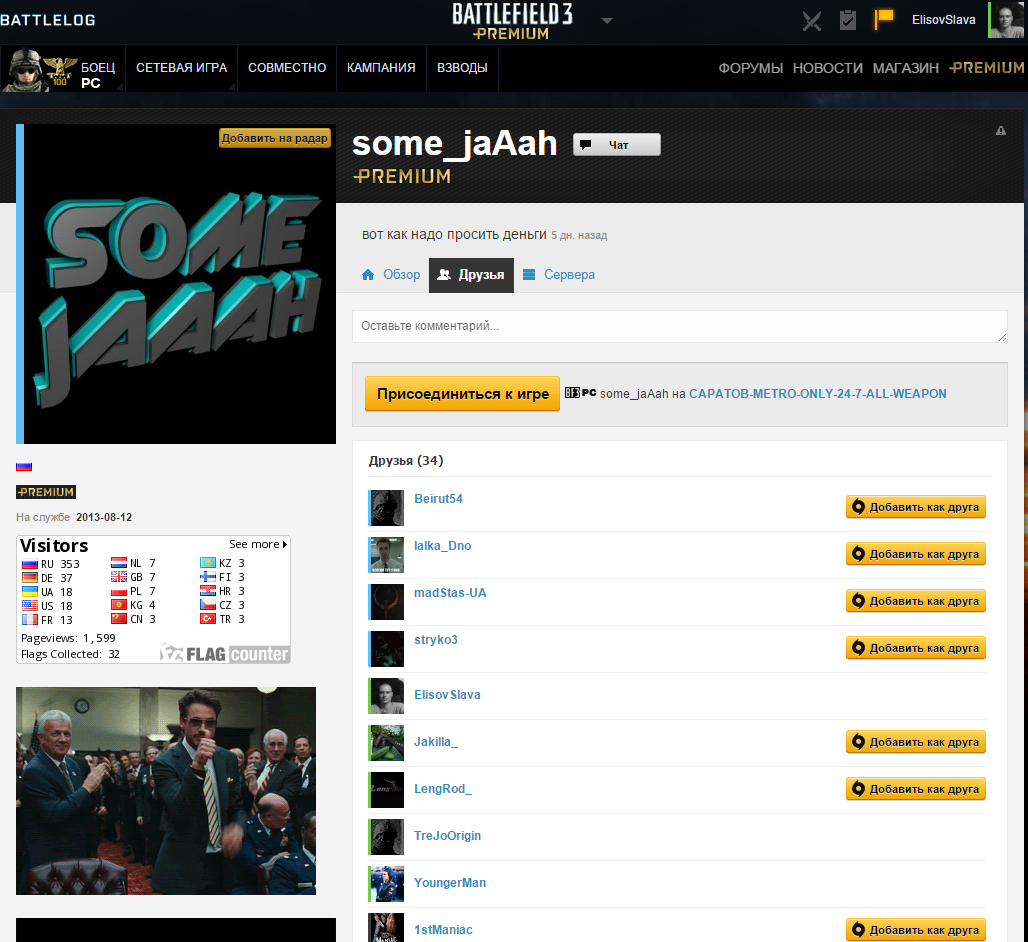Screen dimensions: 1028x942
Task: Click the Russian flag under profile picture
Action: [x=24, y=466]
